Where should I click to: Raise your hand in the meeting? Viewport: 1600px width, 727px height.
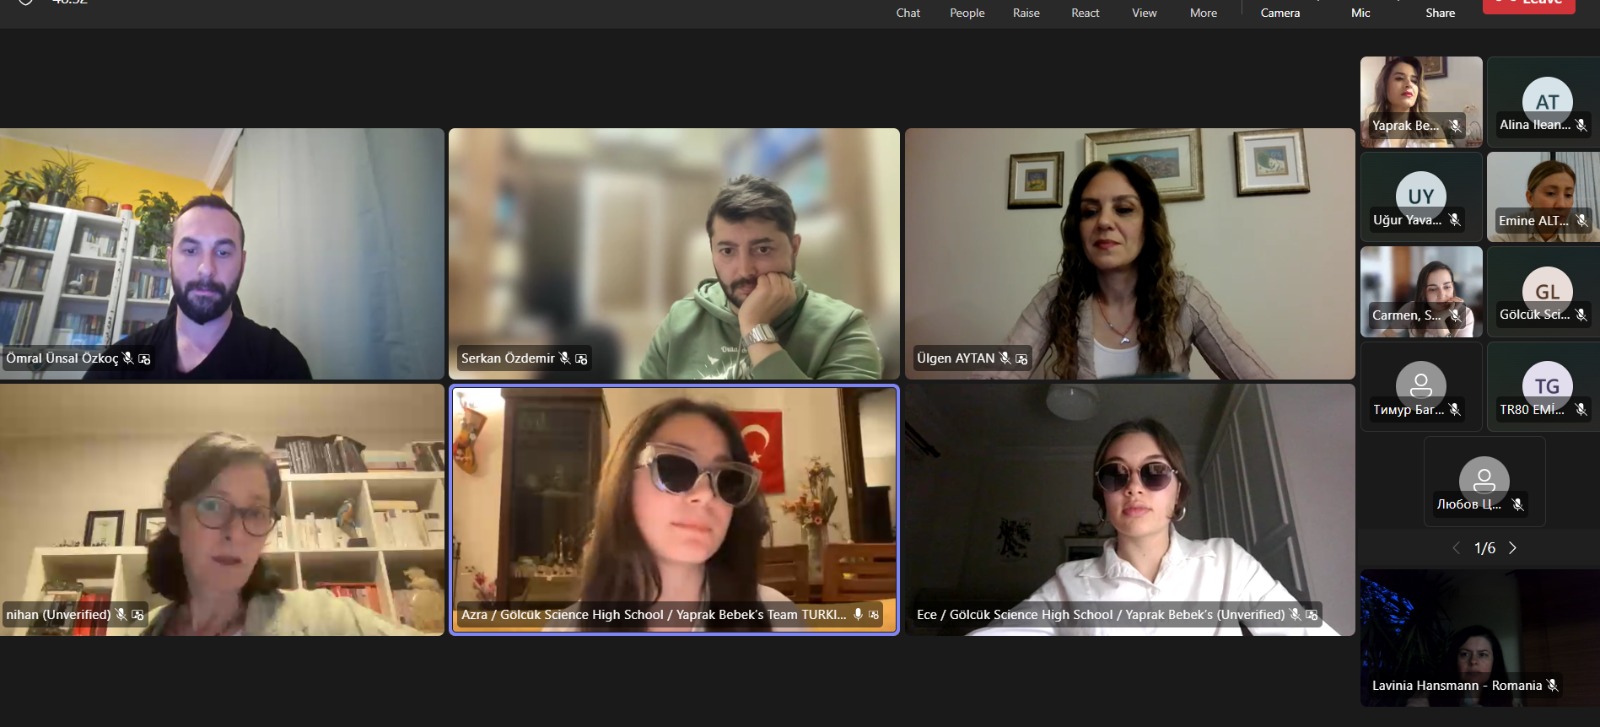tap(1026, 10)
